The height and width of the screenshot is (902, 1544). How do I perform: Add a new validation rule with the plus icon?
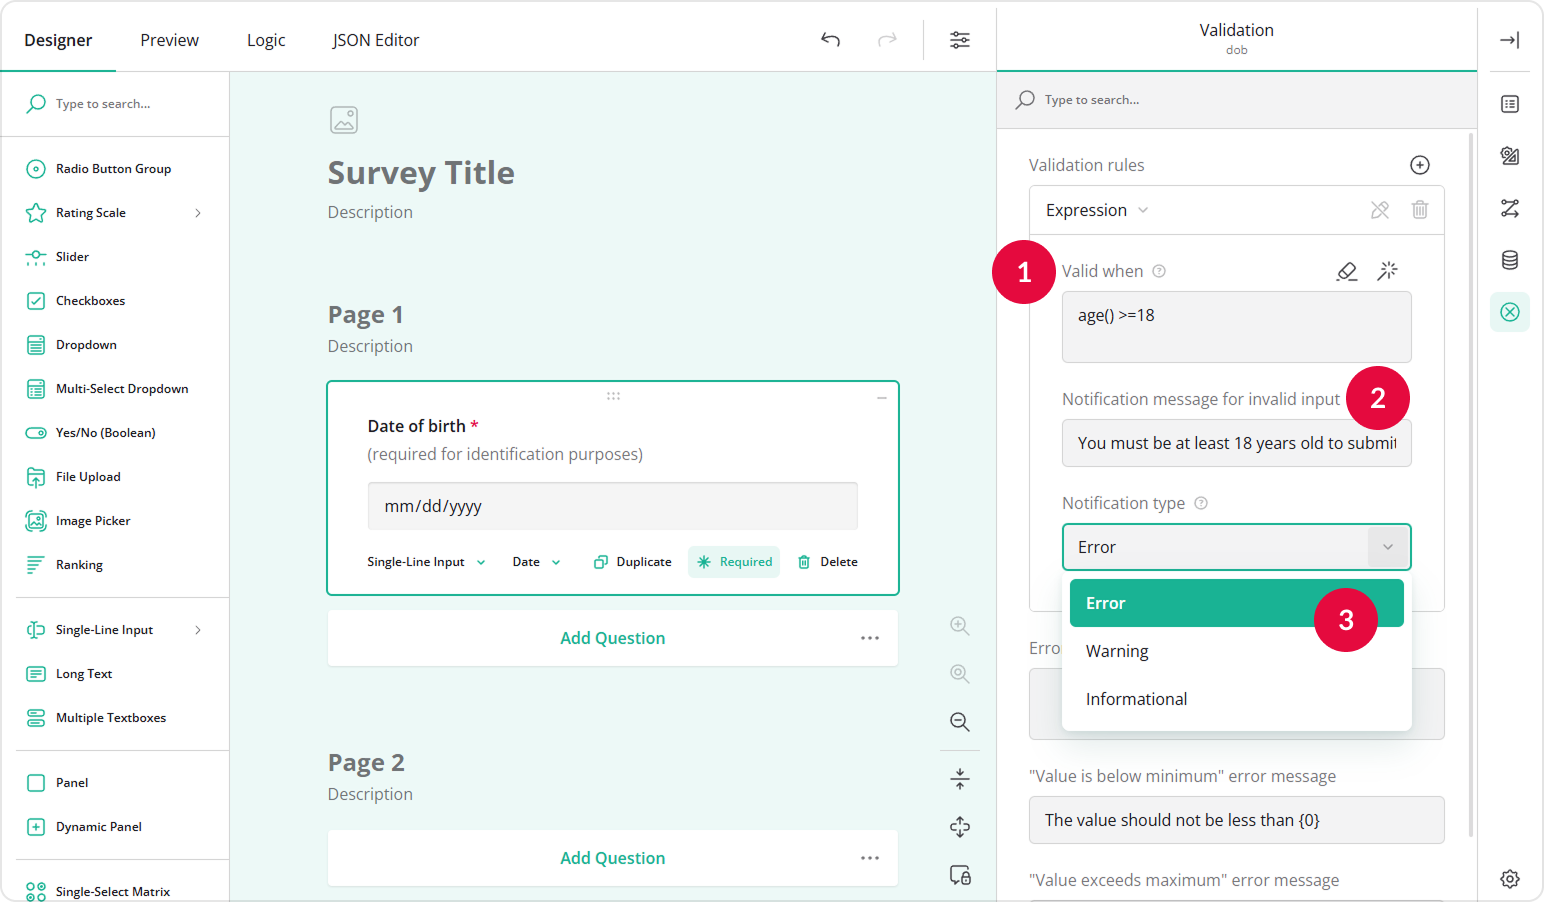[x=1420, y=165]
